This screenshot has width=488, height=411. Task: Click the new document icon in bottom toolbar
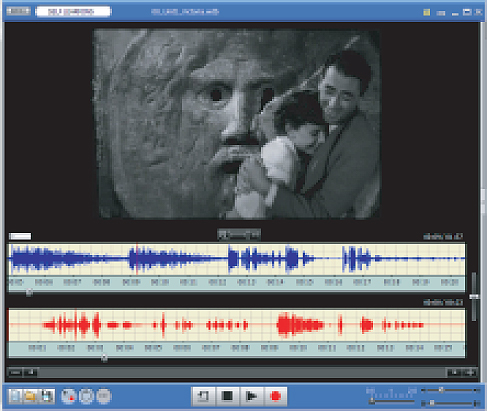(x=15, y=396)
